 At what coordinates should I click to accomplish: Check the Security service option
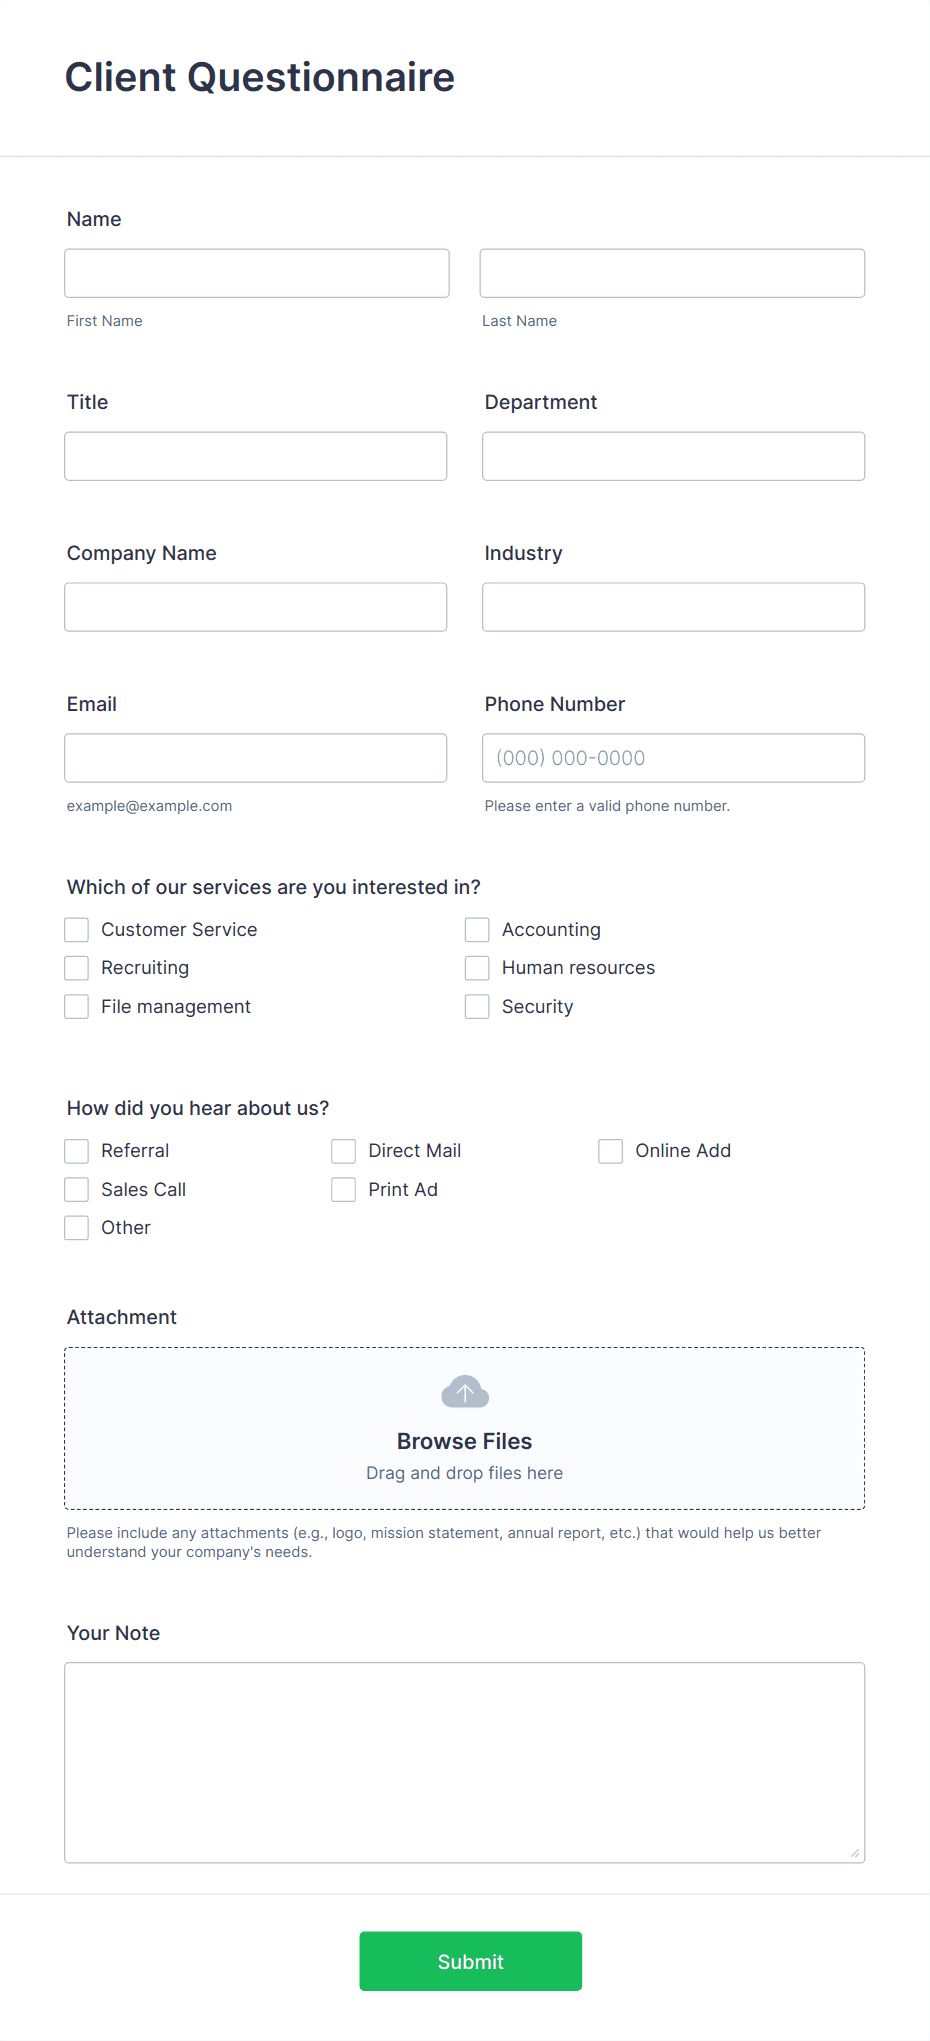(x=477, y=1006)
